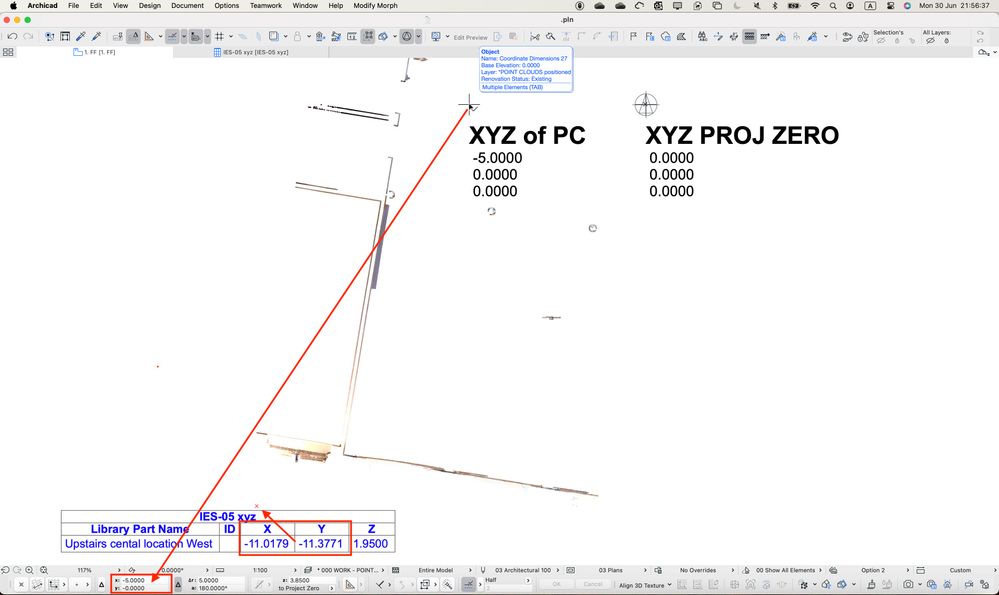
Task: Click the flag-shaped markup icon
Action: click(x=633, y=37)
